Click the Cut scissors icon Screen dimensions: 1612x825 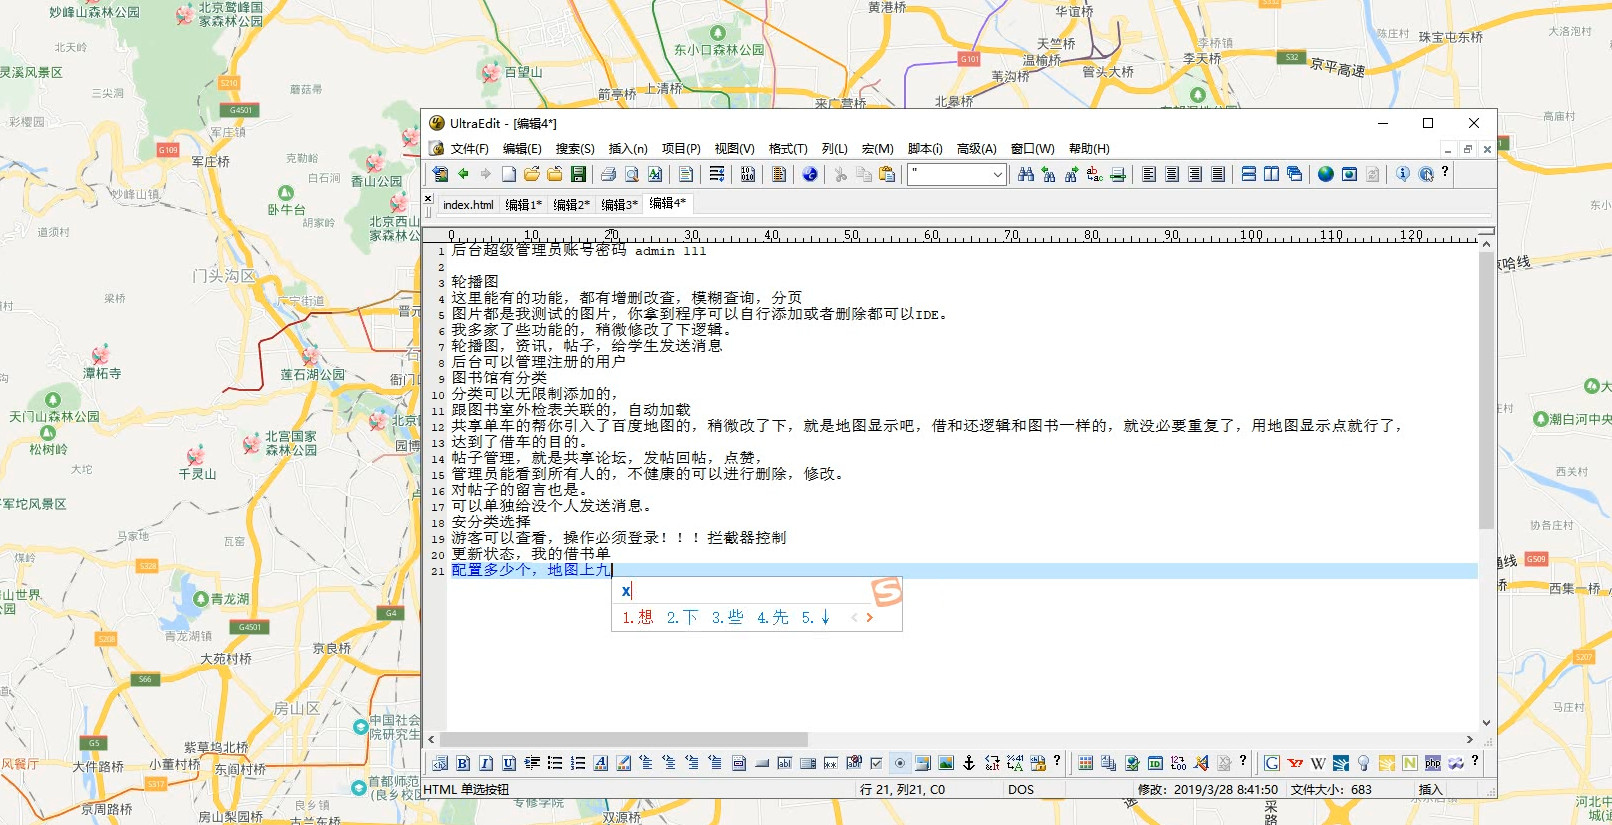click(840, 174)
